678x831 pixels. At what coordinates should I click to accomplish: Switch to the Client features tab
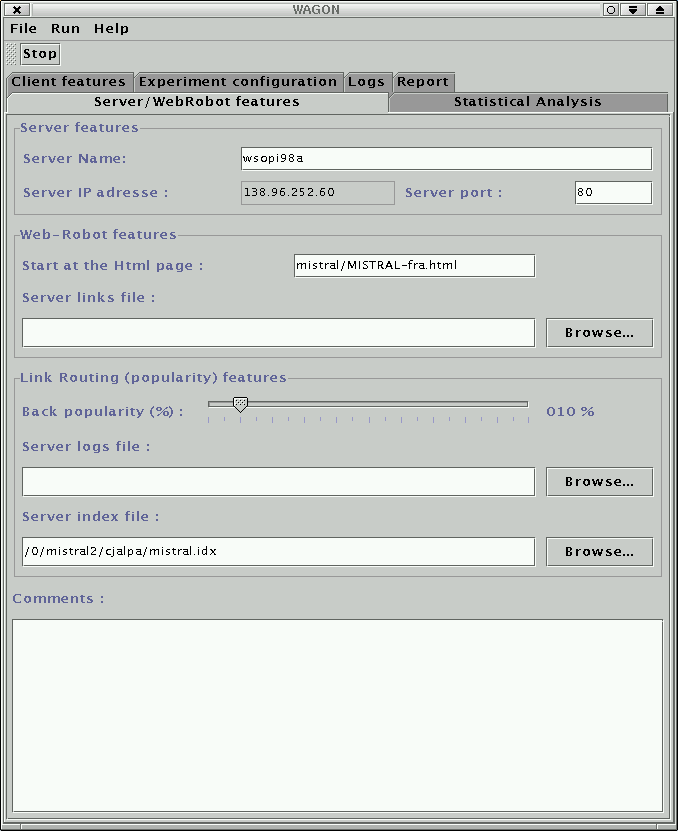[x=69, y=82]
